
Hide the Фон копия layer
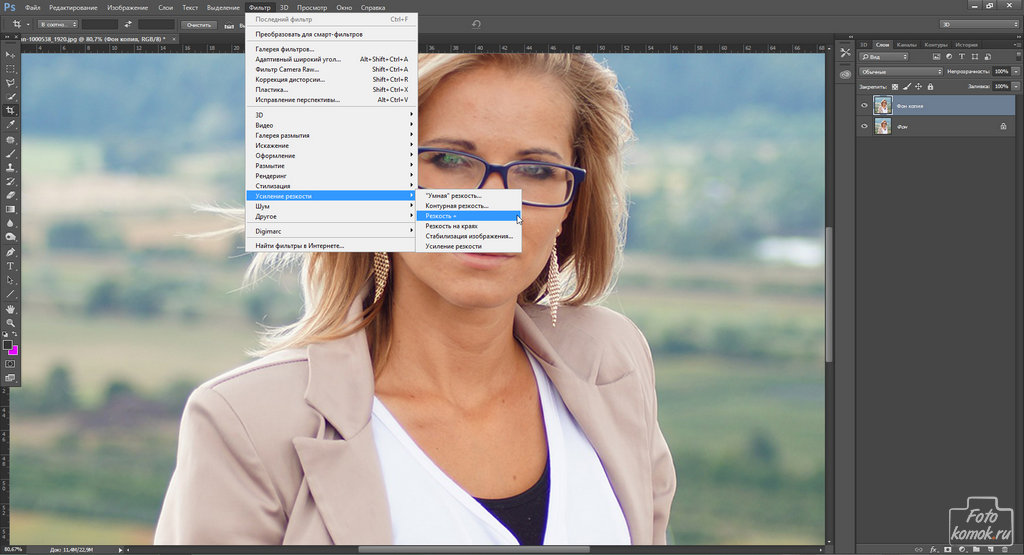(865, 105)
